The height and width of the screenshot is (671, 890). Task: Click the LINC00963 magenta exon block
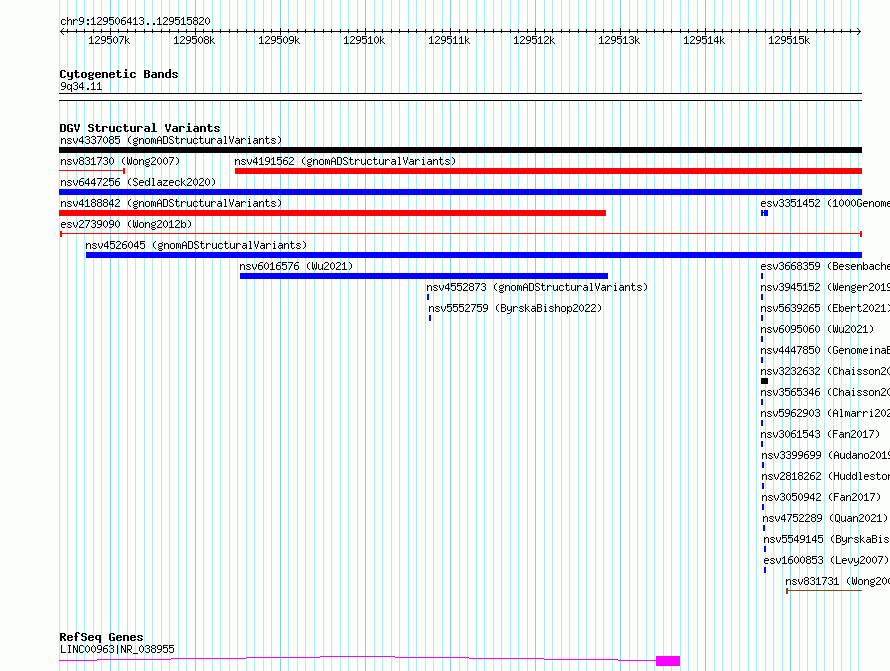668,661
